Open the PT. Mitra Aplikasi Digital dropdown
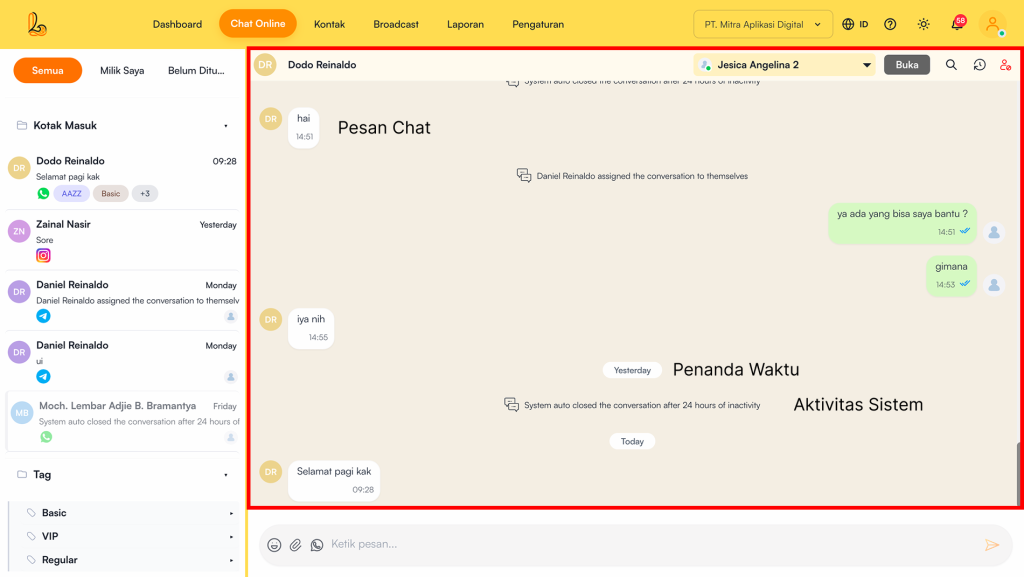 763,24
